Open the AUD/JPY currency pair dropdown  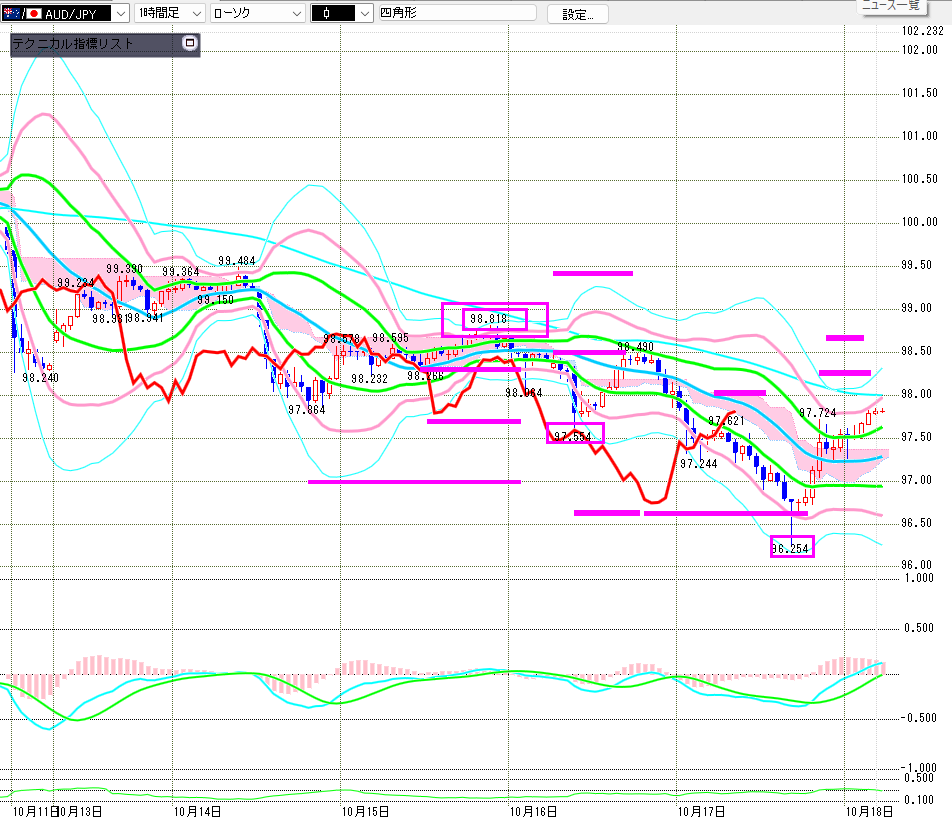tap(119, 13)
